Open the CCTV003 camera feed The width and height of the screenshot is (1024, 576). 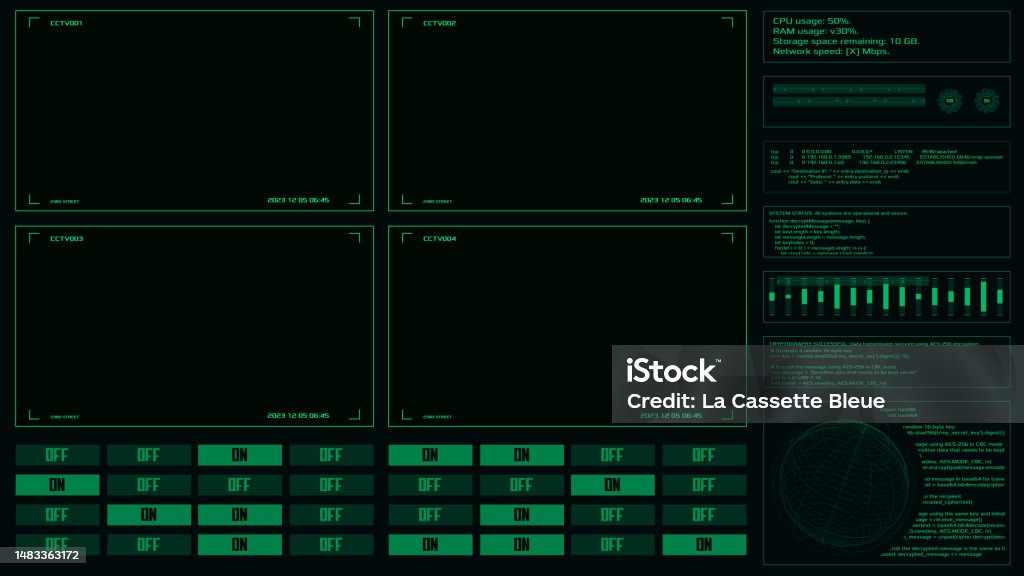[x=195, y=327]
